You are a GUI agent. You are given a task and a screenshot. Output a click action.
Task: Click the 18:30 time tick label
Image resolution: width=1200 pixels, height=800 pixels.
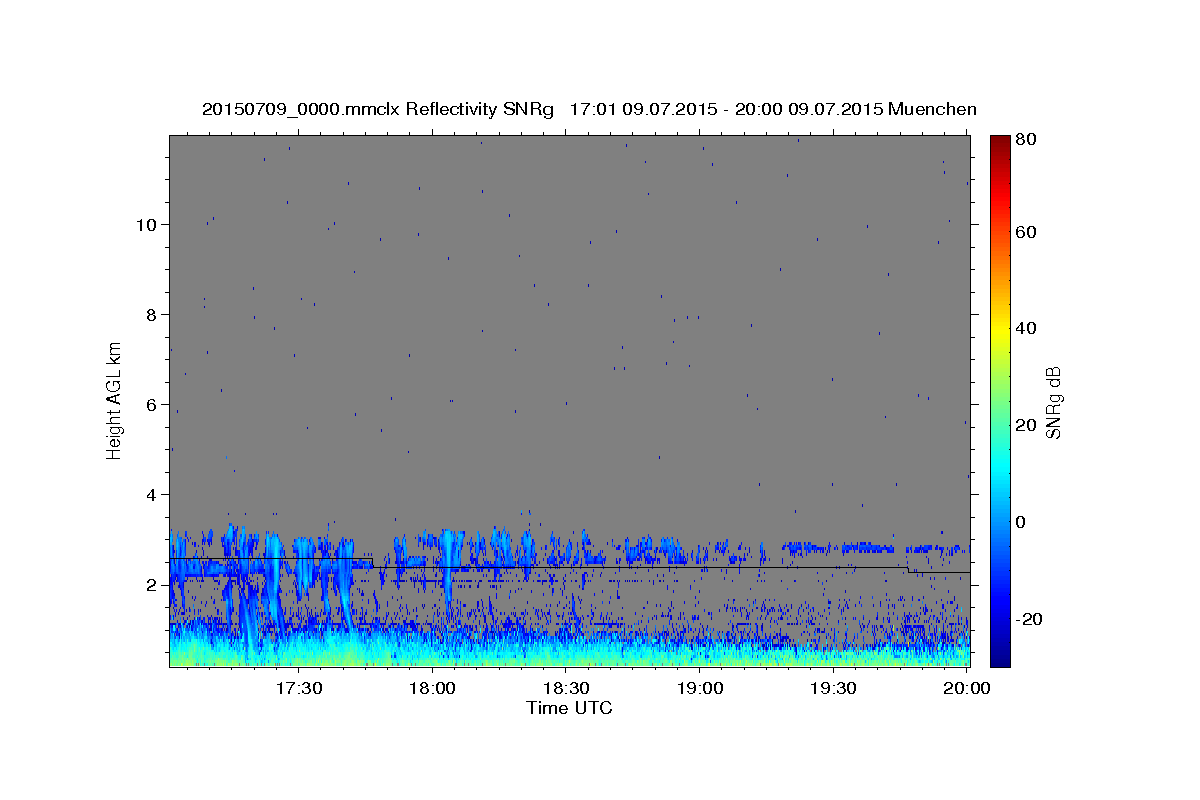(566, 688)
